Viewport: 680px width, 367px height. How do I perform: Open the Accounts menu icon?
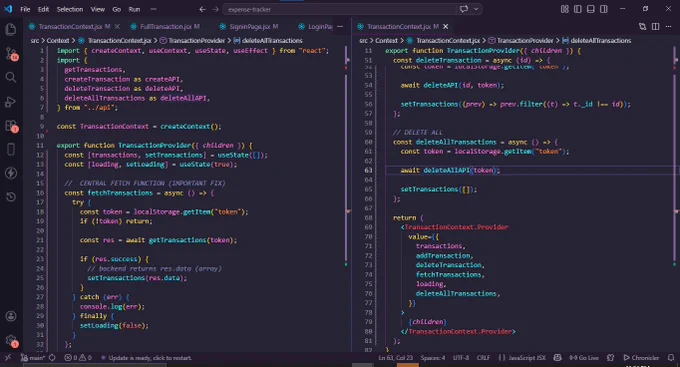pyautogui.click(x=11, y=316)
